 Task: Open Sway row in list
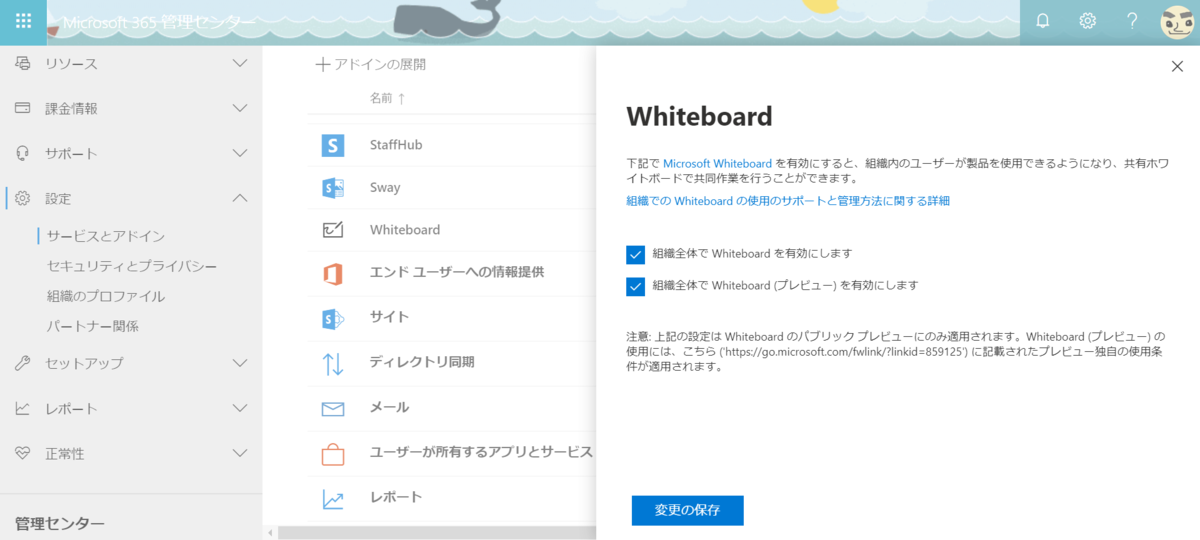[x=453, y=187]
